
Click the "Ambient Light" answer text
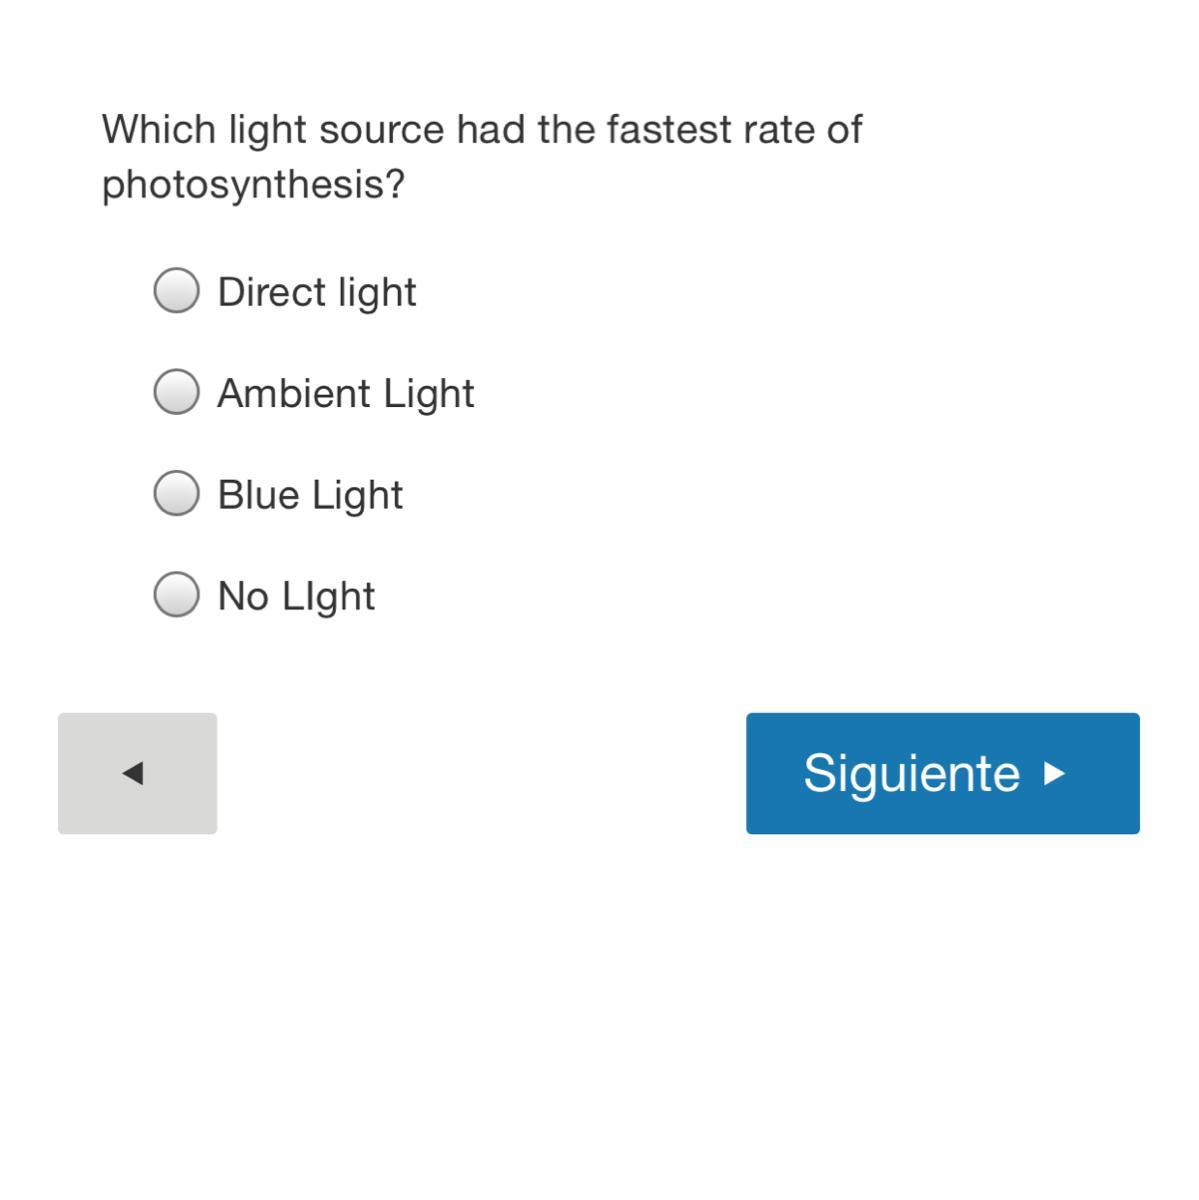tap(345, 393)
